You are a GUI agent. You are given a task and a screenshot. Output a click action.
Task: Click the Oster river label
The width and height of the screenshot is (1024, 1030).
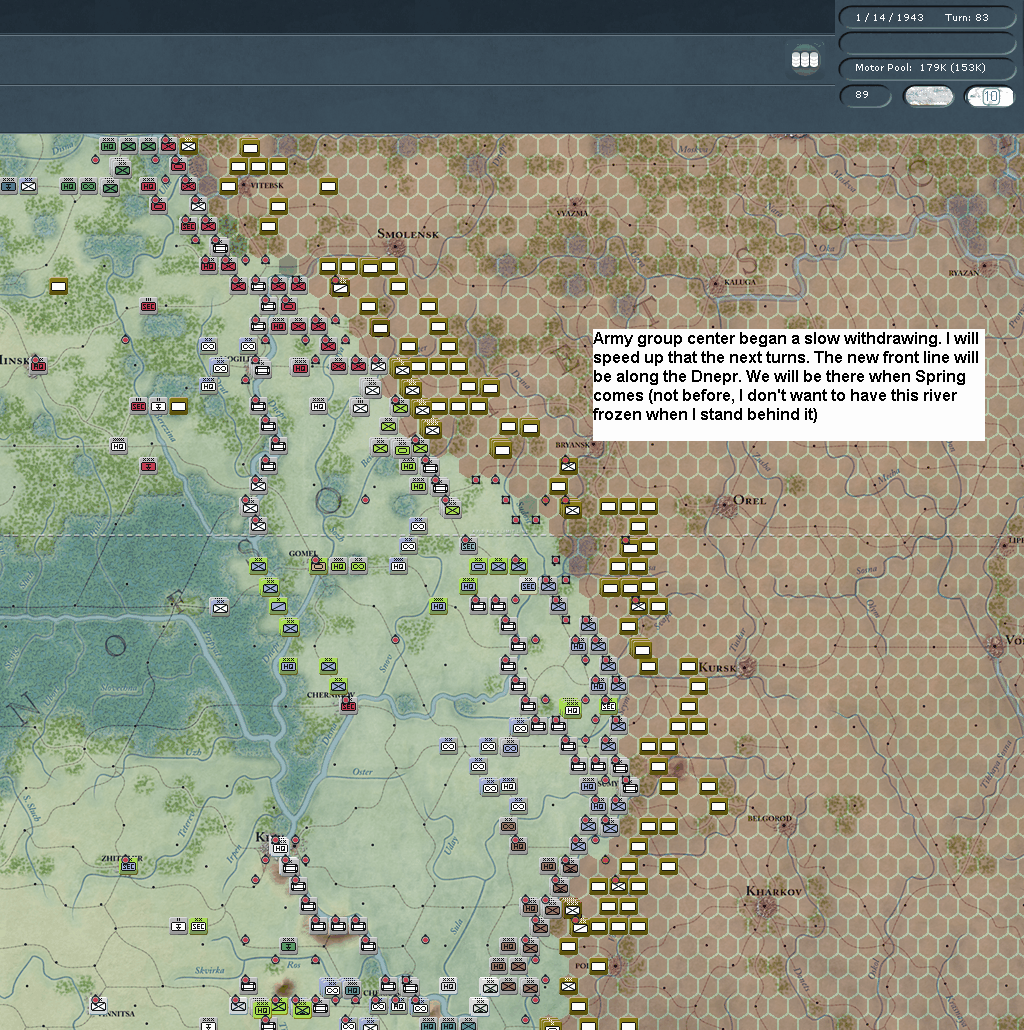pos(363,772)
